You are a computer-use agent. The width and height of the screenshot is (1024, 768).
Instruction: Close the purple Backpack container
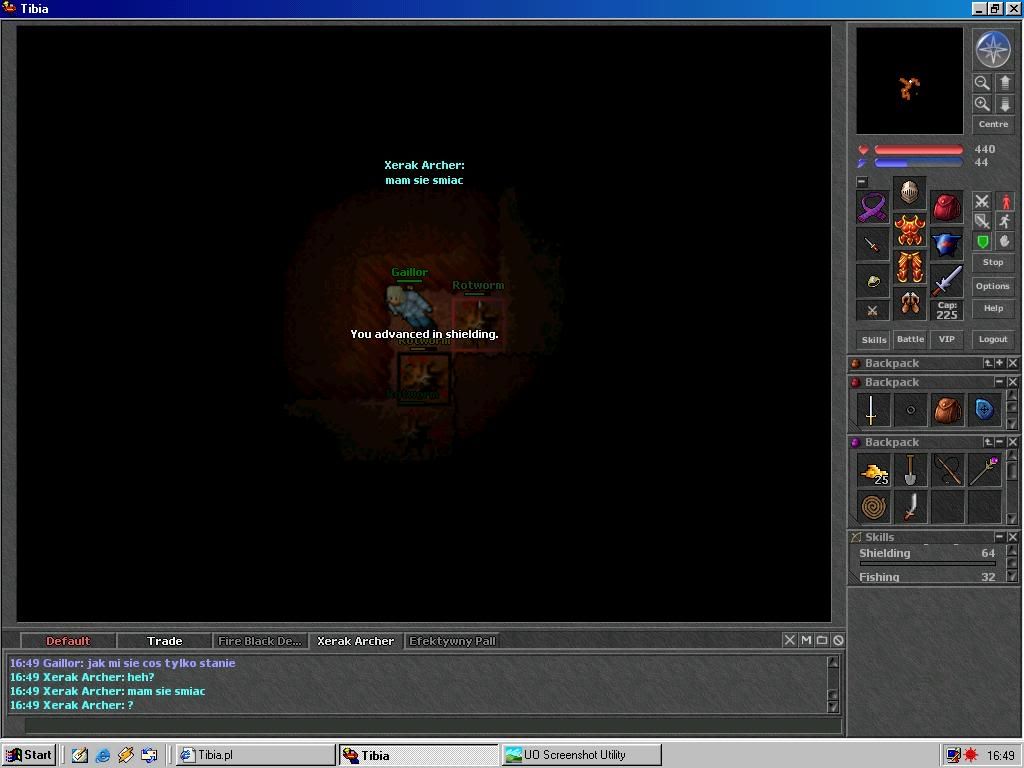(1012, 442)
